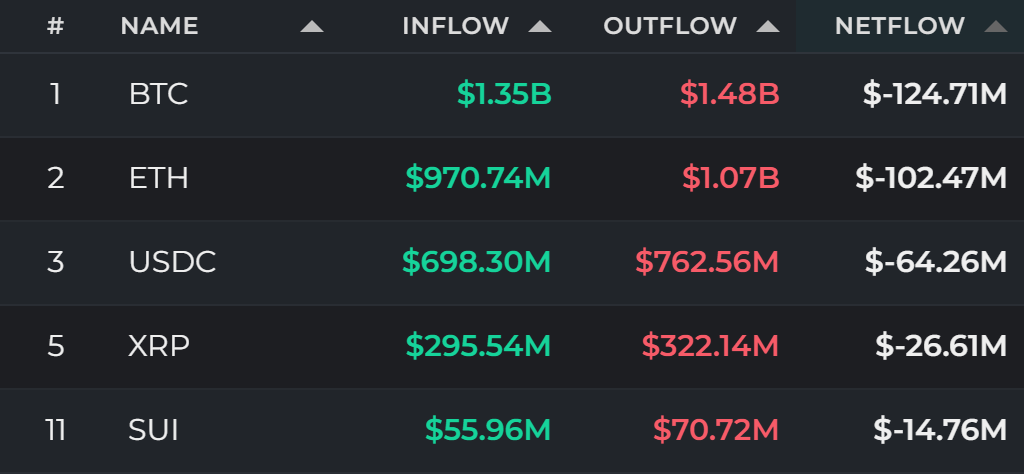Sort by the INFLOW column arrow
The image size is (1024, 474).
tap(539, 26)
